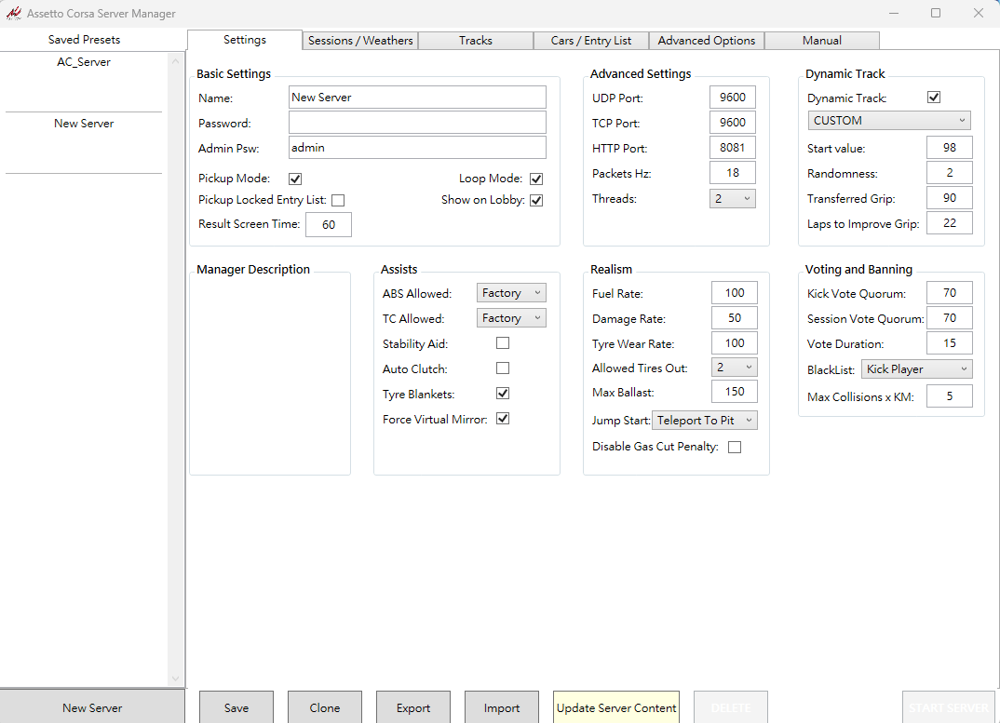Uncheck Force Virtual Mirror
This screenshot has height=723, width=1000.
[503, 418]
